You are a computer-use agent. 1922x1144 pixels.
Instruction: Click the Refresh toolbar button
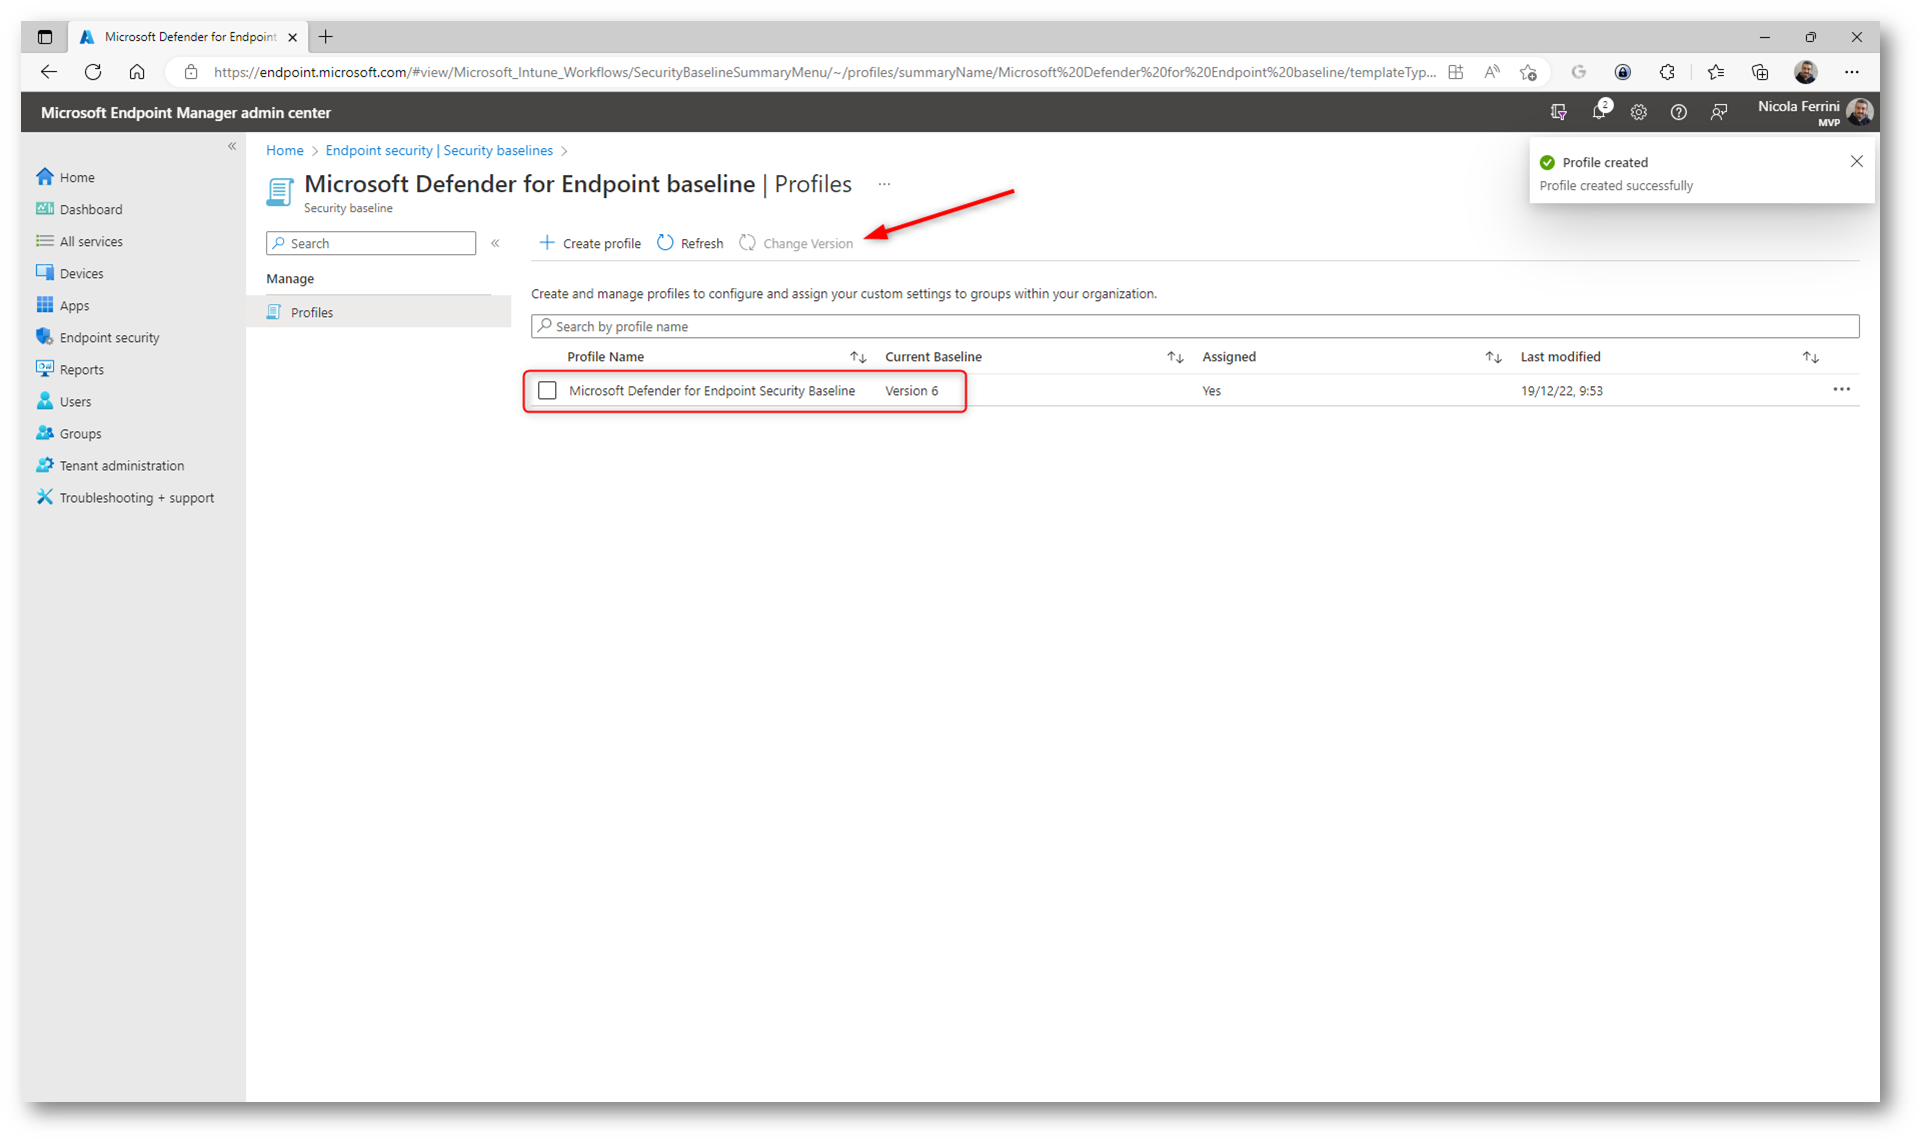pyautogui.click(x=690, y=243)
